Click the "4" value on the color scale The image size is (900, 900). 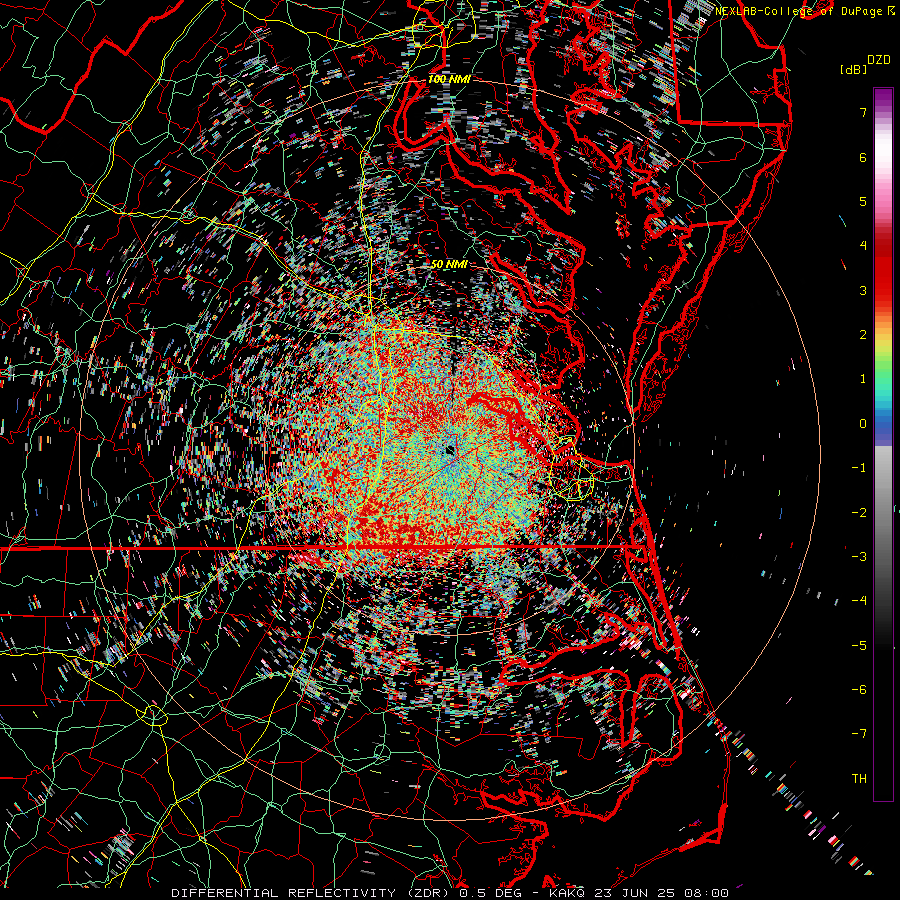(863, 246)
